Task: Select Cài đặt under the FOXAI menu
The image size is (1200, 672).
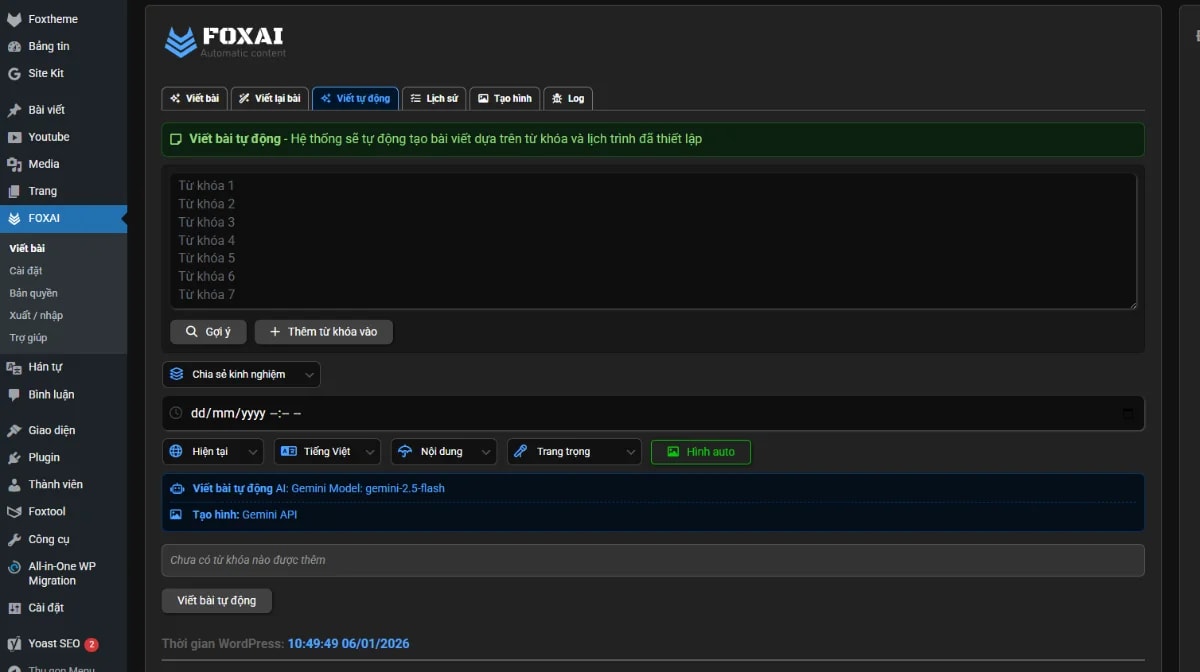Action: coord(25,270)
